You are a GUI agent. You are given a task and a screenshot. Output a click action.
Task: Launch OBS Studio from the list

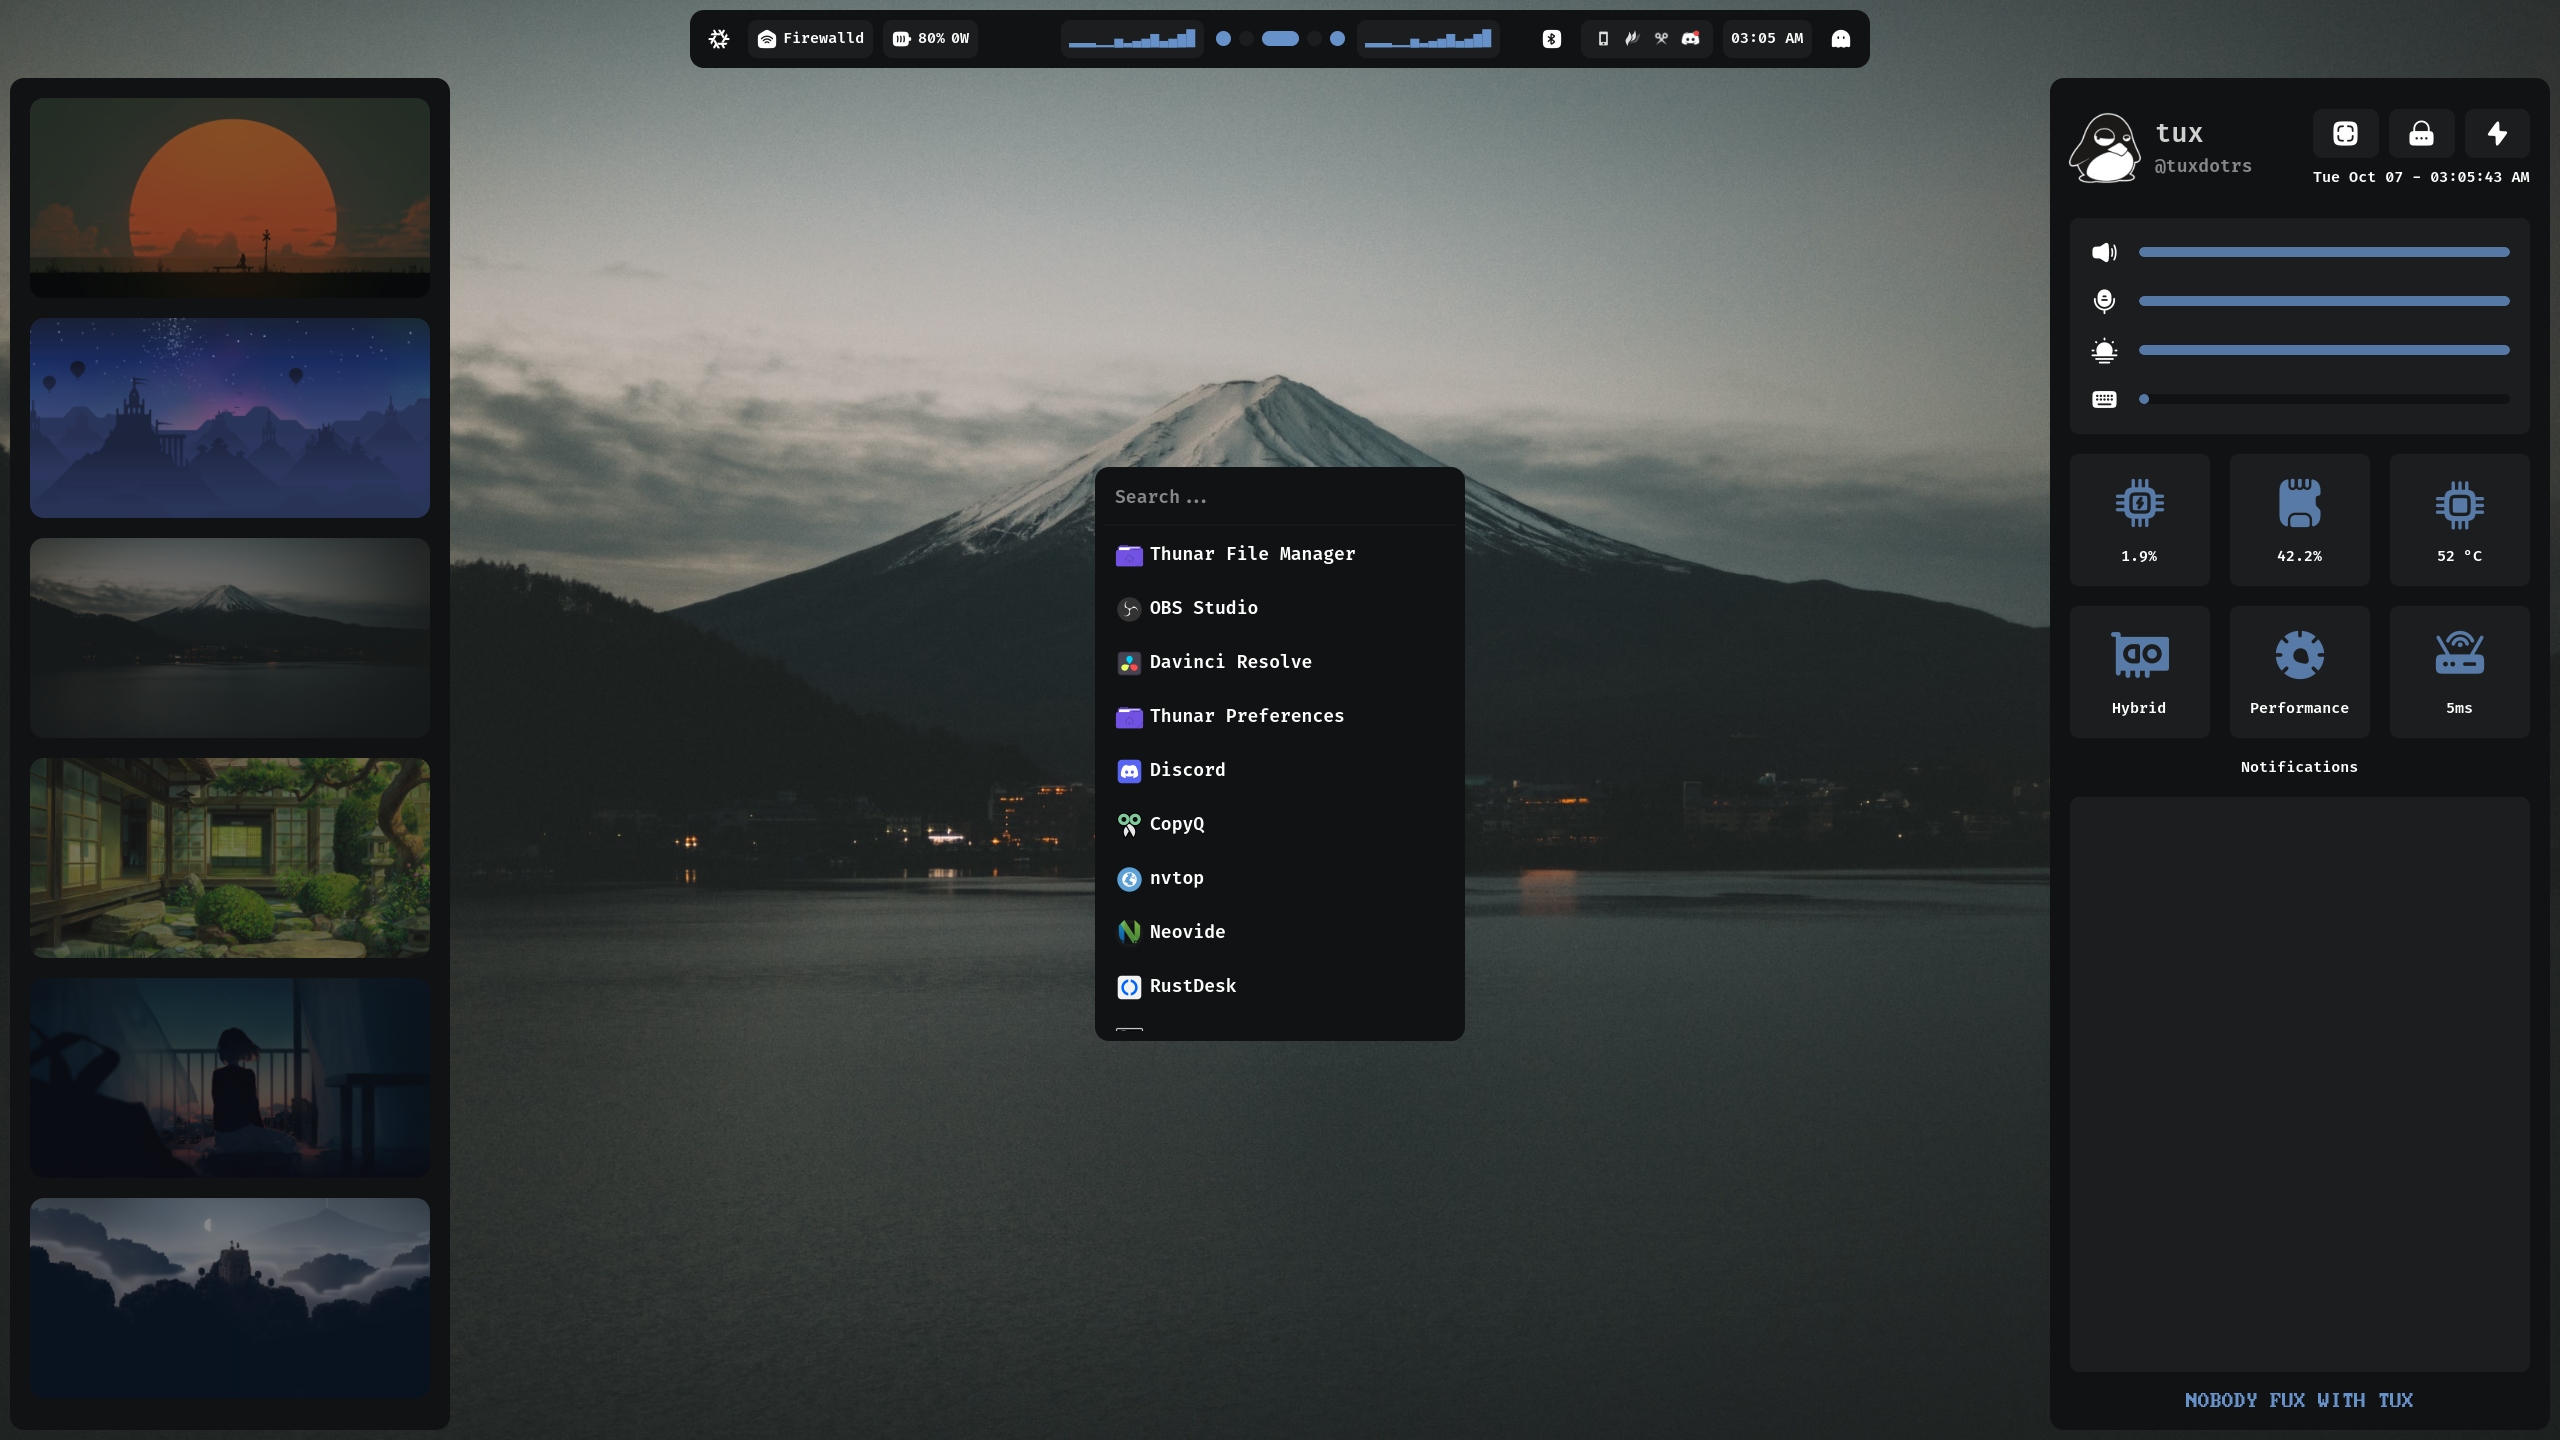(1203, 608)
